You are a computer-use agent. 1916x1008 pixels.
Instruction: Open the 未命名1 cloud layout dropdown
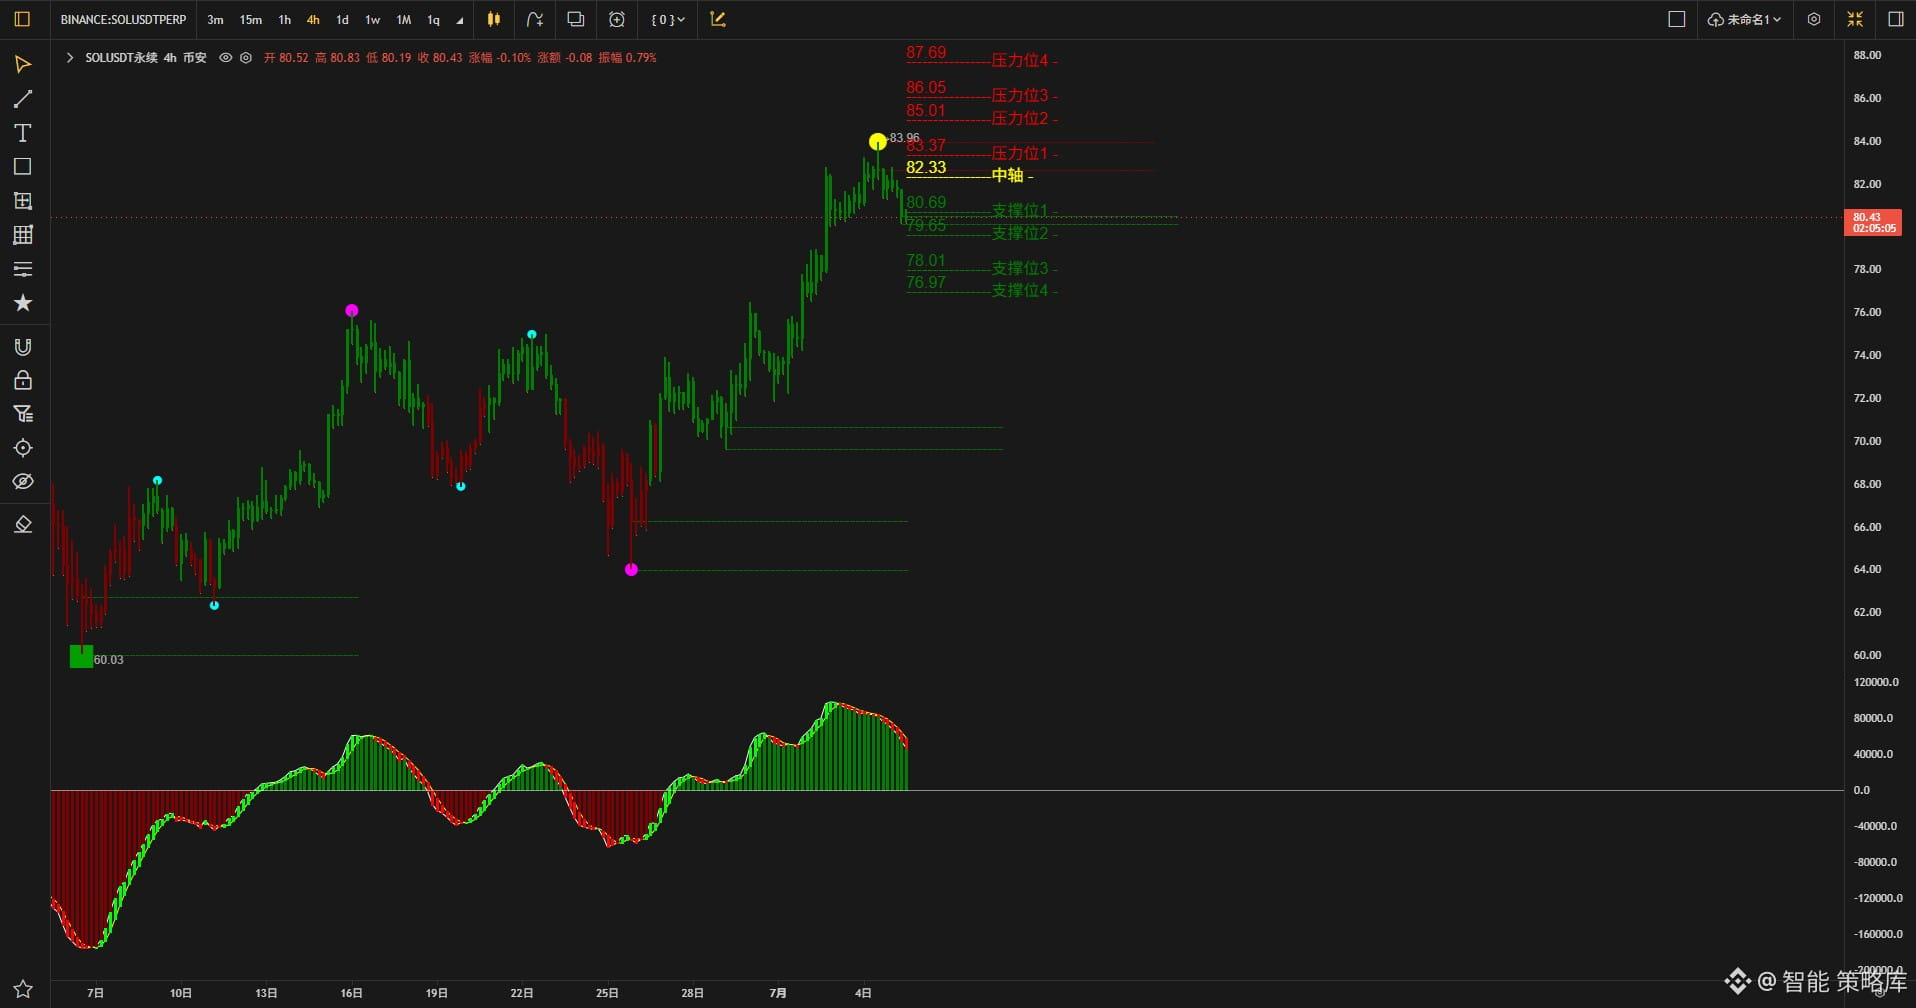click(1745, 19)
